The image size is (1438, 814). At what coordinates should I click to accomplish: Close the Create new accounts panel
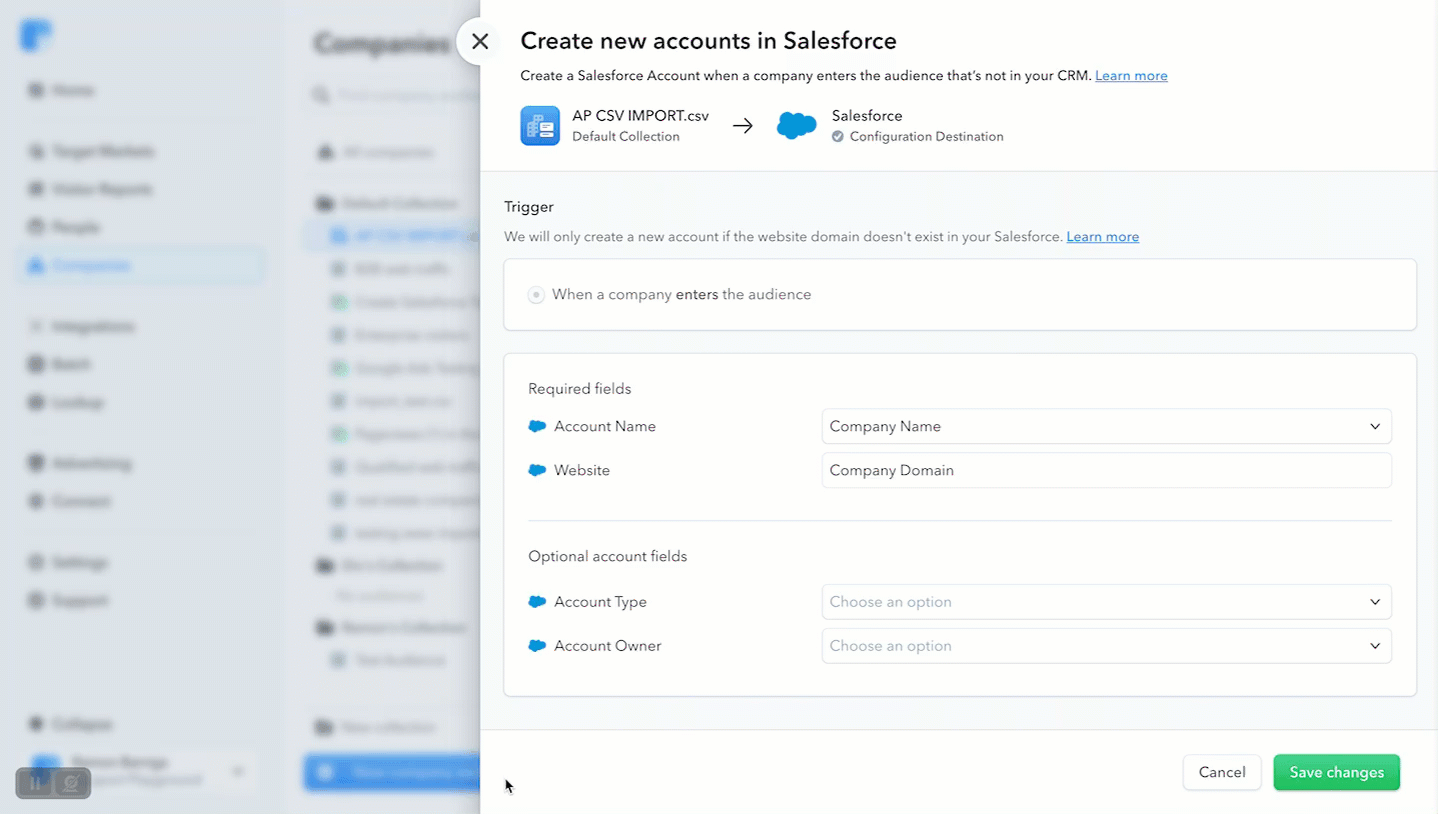coord(480,42)
